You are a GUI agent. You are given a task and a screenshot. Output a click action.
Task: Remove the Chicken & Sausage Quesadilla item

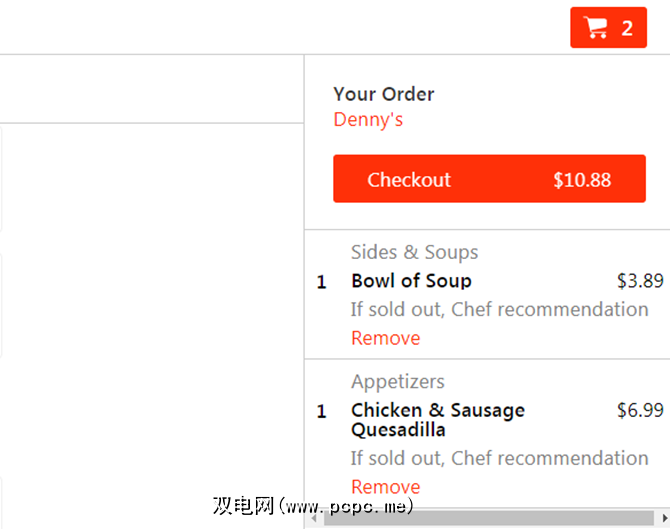[385, 487]
